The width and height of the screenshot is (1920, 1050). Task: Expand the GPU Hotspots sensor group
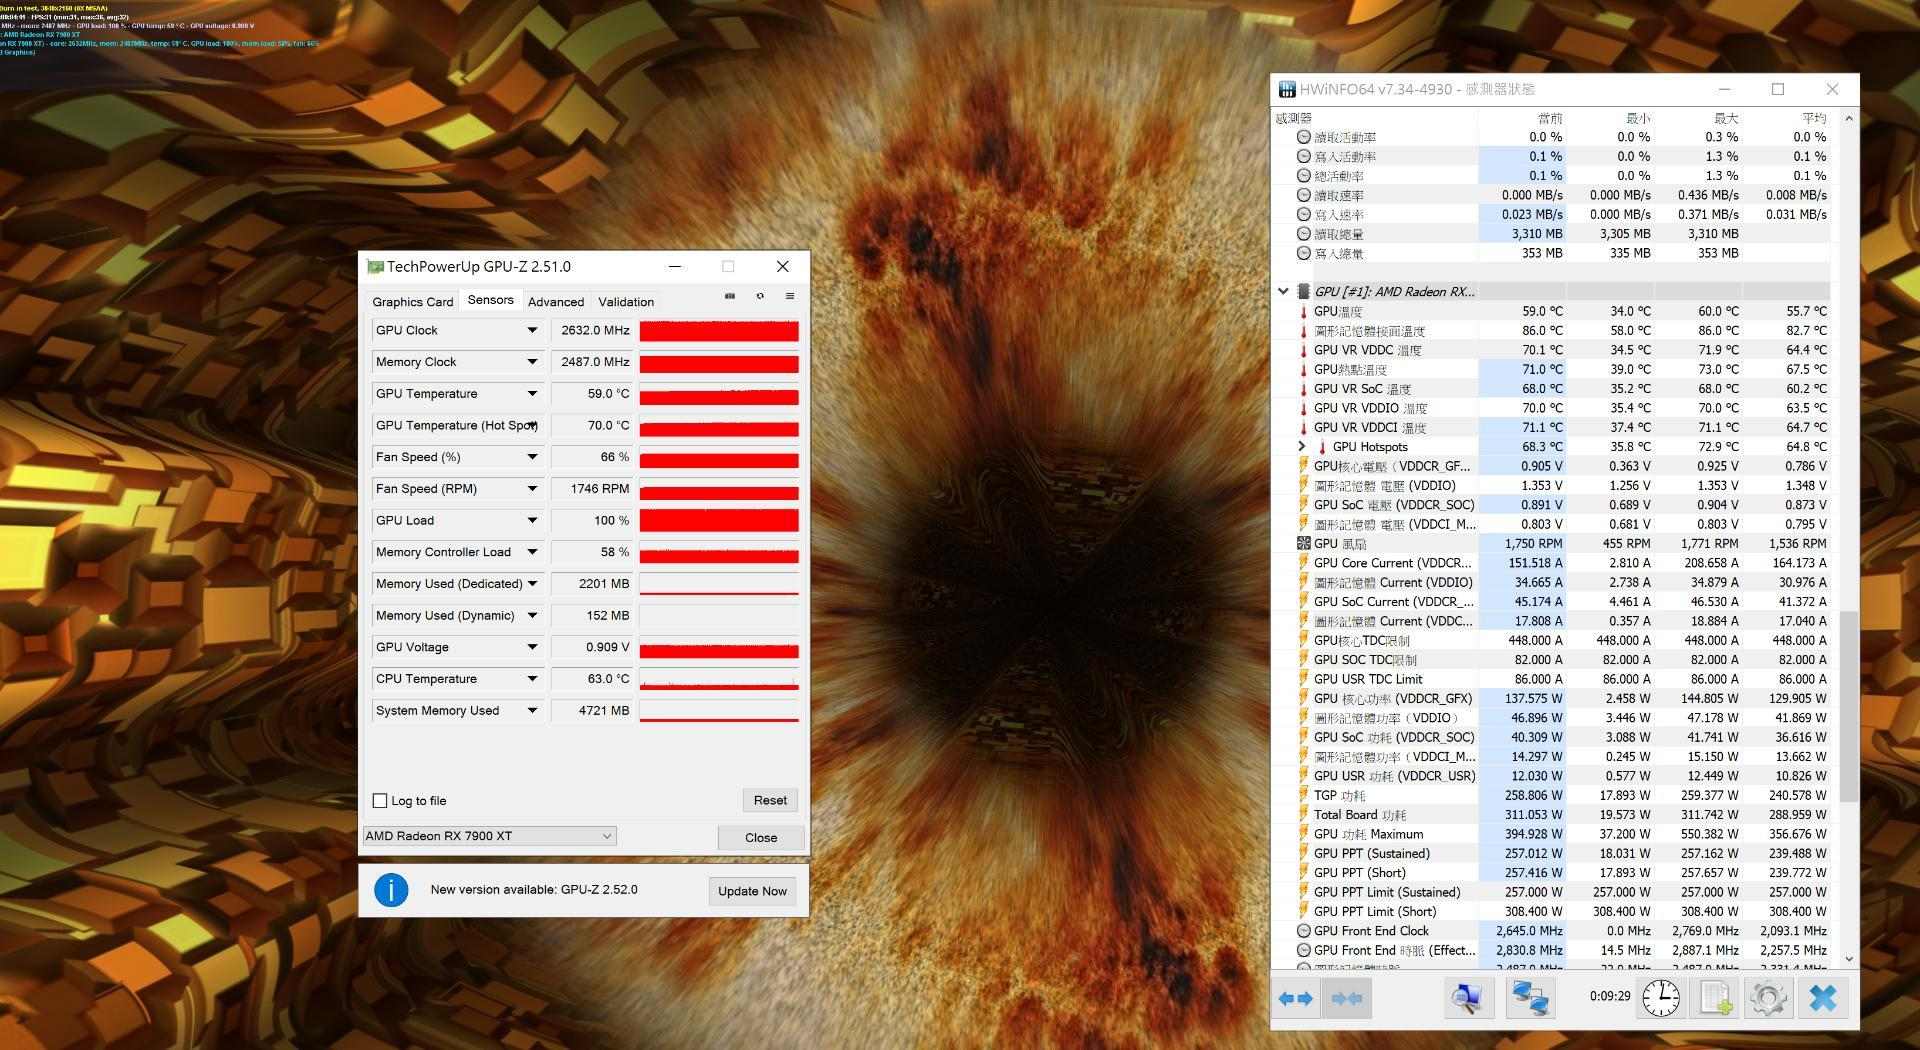tap(1302, 446)
